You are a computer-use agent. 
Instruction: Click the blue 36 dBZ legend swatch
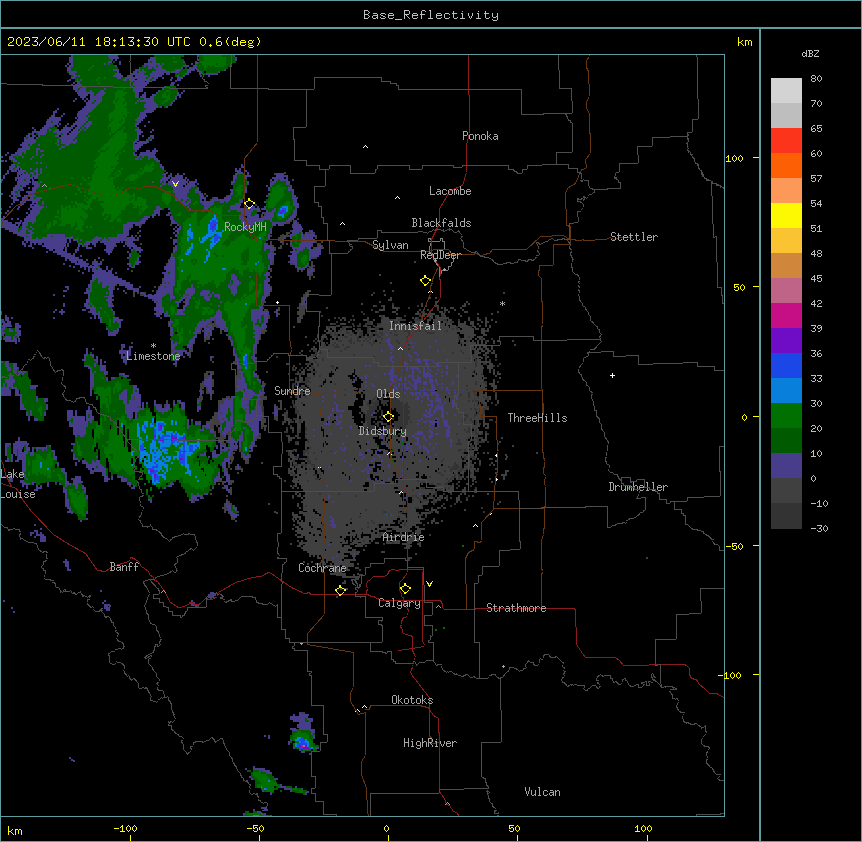tap(786, 365)
